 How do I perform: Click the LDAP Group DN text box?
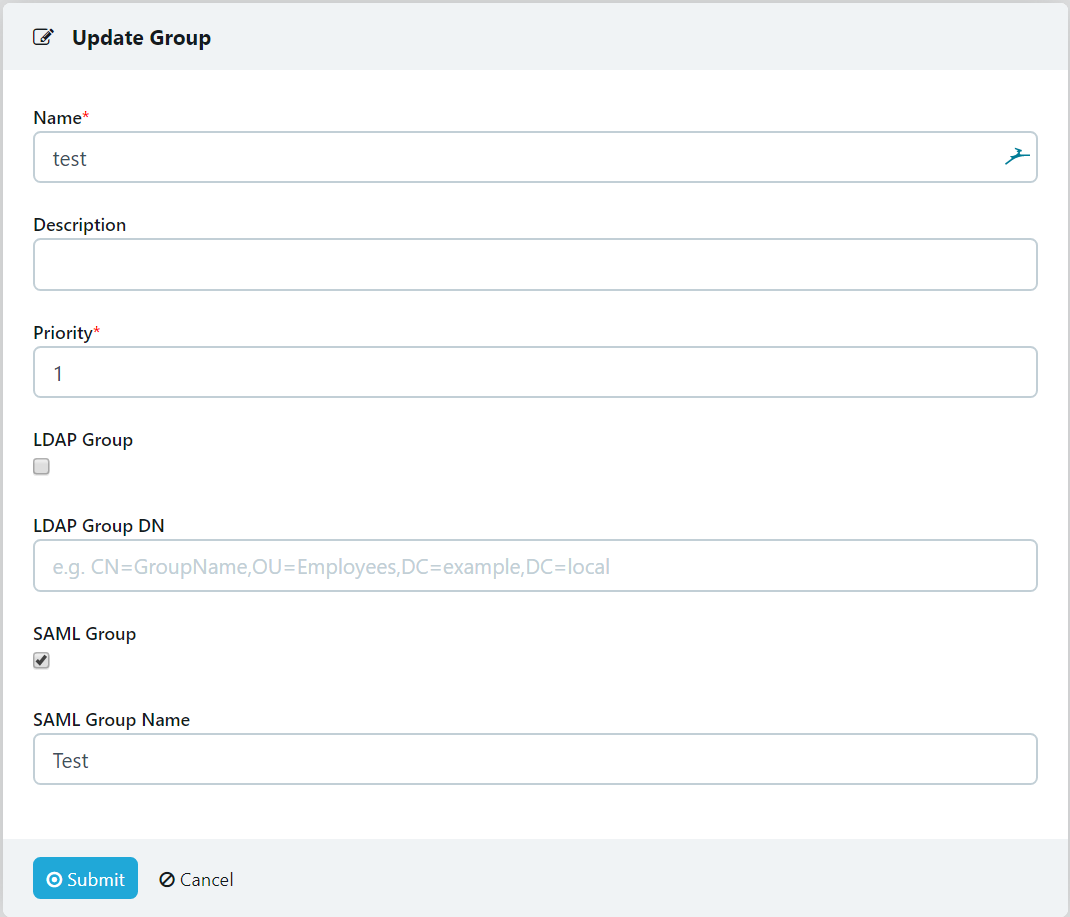pos(535,566)
